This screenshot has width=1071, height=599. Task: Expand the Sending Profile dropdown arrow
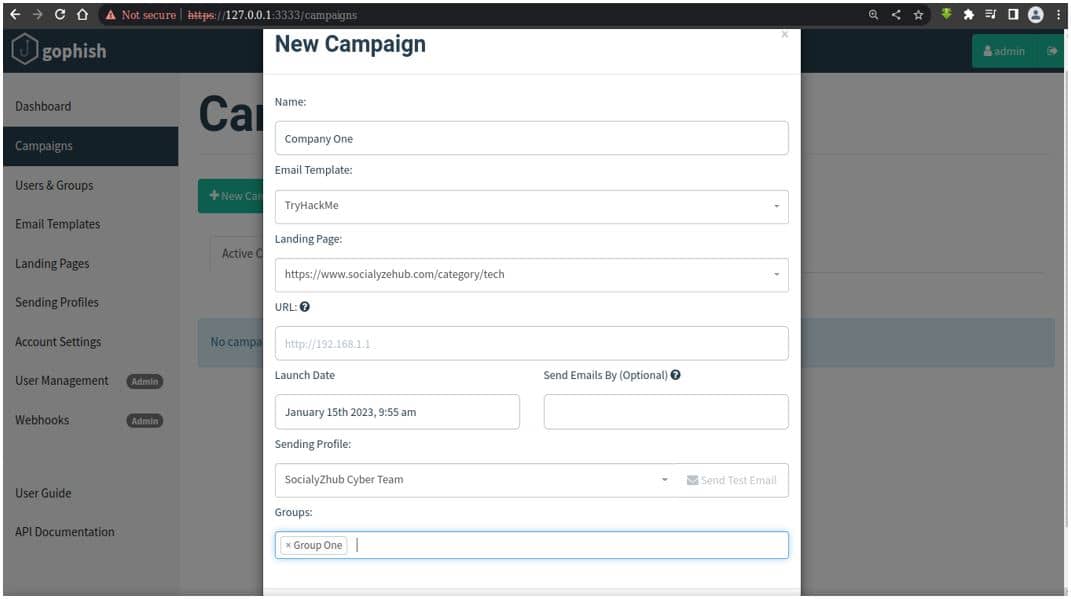point(665,479)
